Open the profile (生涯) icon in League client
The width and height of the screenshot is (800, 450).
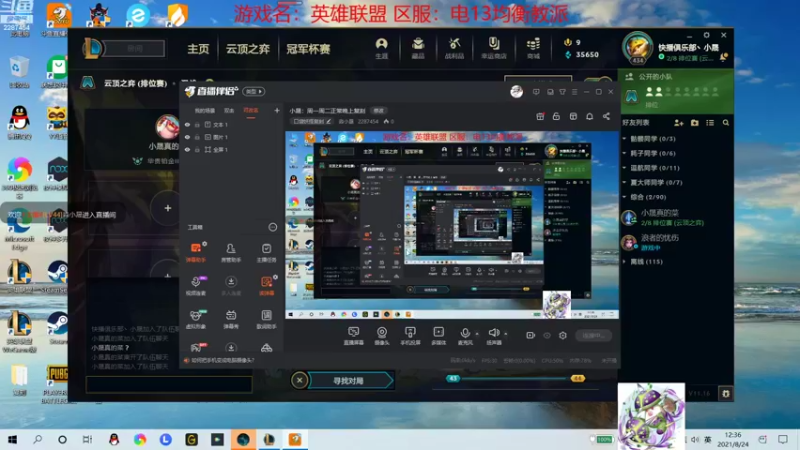coord(381,48)
